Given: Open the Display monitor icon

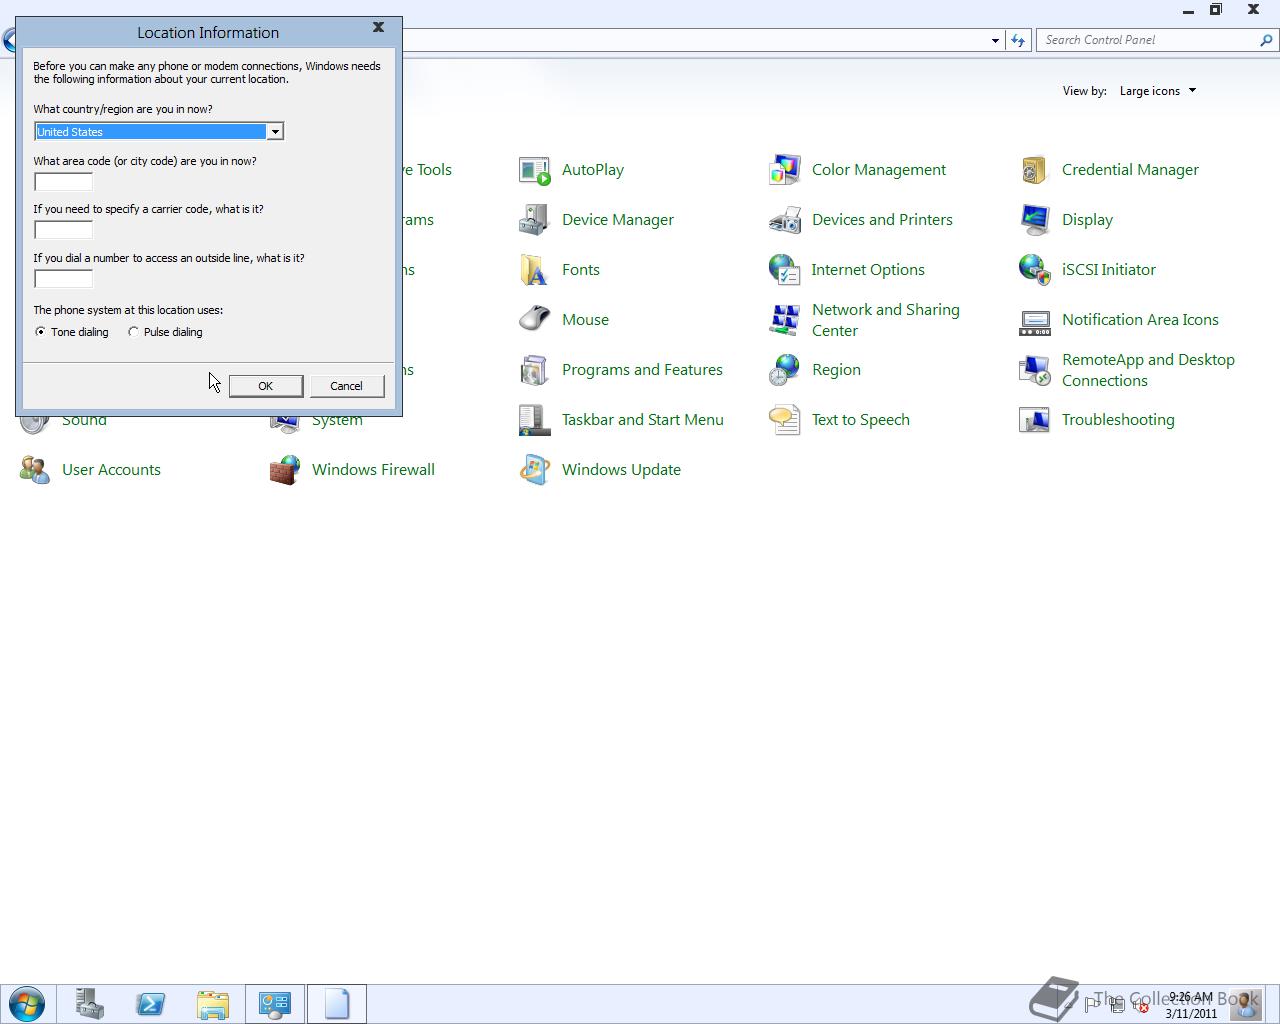Looking at the screenshot, I should click(x=1035, y=220).
